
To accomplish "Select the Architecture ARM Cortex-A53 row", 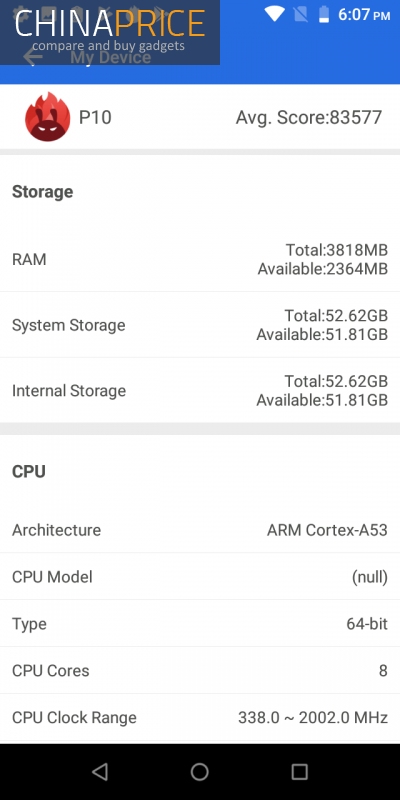I will tap(200, 530).
